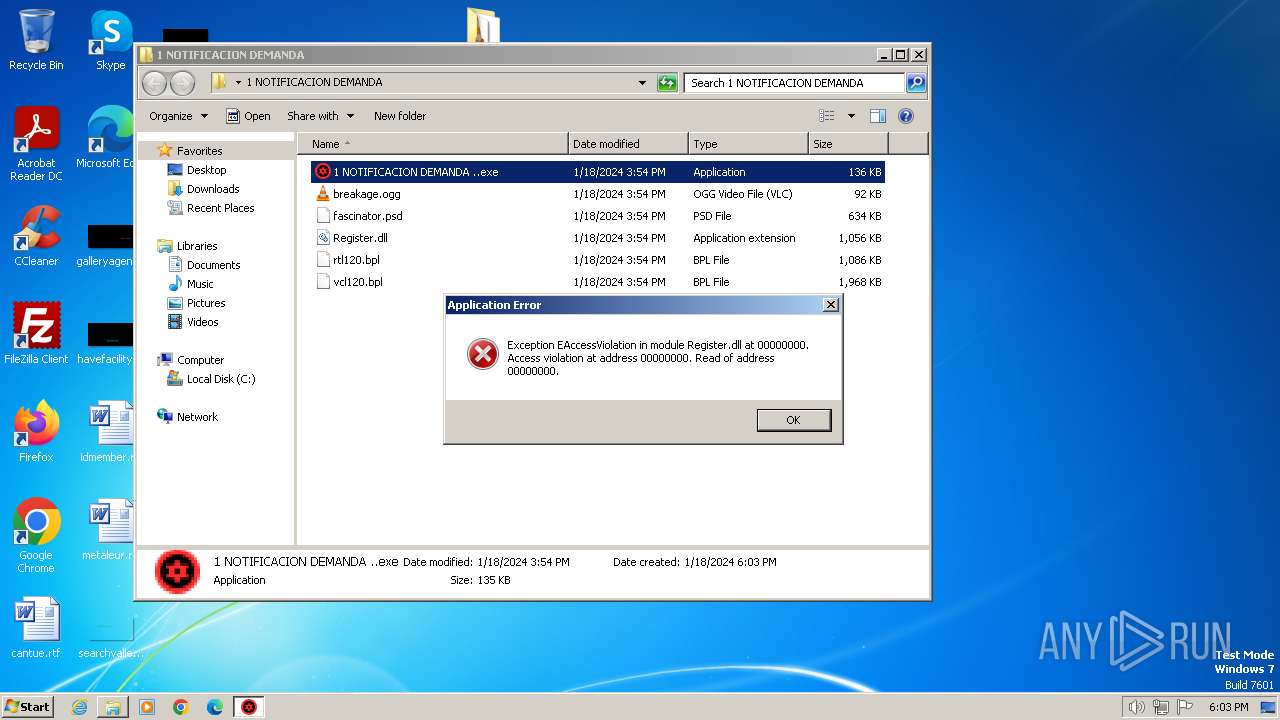
Task: Select Libraries in navigation pane
Action: pyautogui.click(x=197, y=246)
